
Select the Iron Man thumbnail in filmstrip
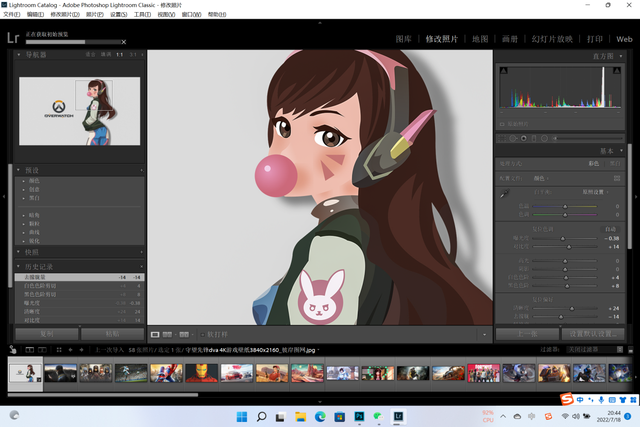(x=201, y=373)
